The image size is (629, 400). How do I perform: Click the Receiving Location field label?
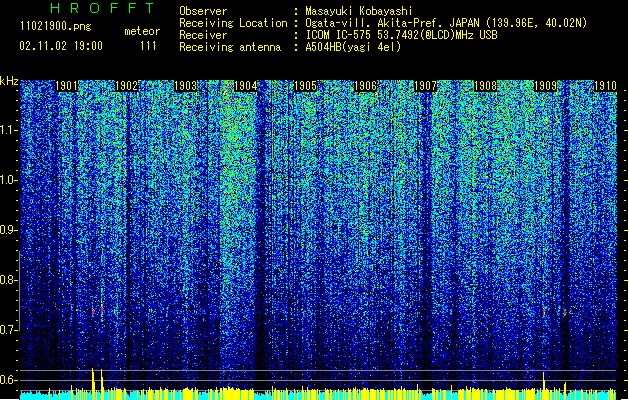pos(233,23)
